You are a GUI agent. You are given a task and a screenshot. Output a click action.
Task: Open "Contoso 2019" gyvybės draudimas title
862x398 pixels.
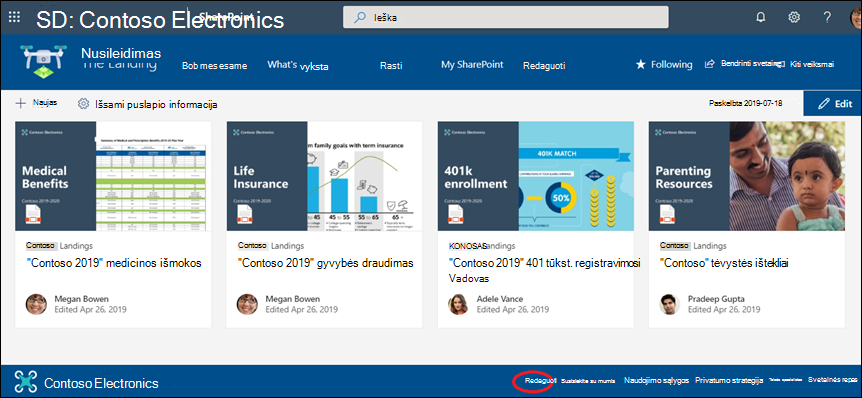325,263
